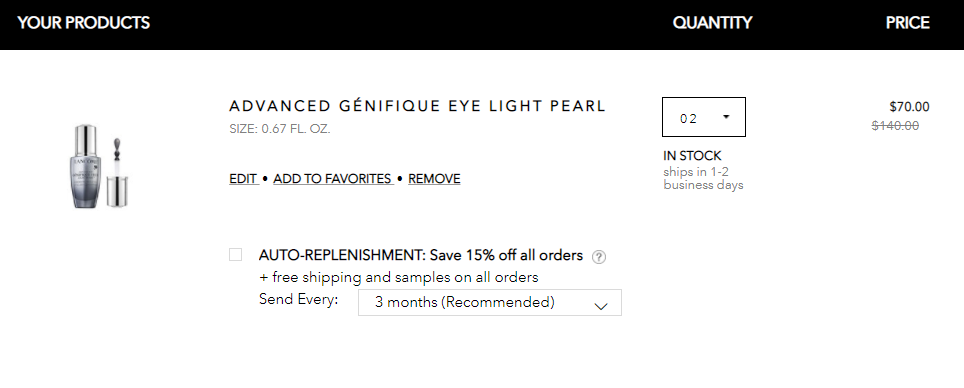Click the chevron on Send Every dropdown
Viewport: 964px width, 388px height.
(601, 306)
